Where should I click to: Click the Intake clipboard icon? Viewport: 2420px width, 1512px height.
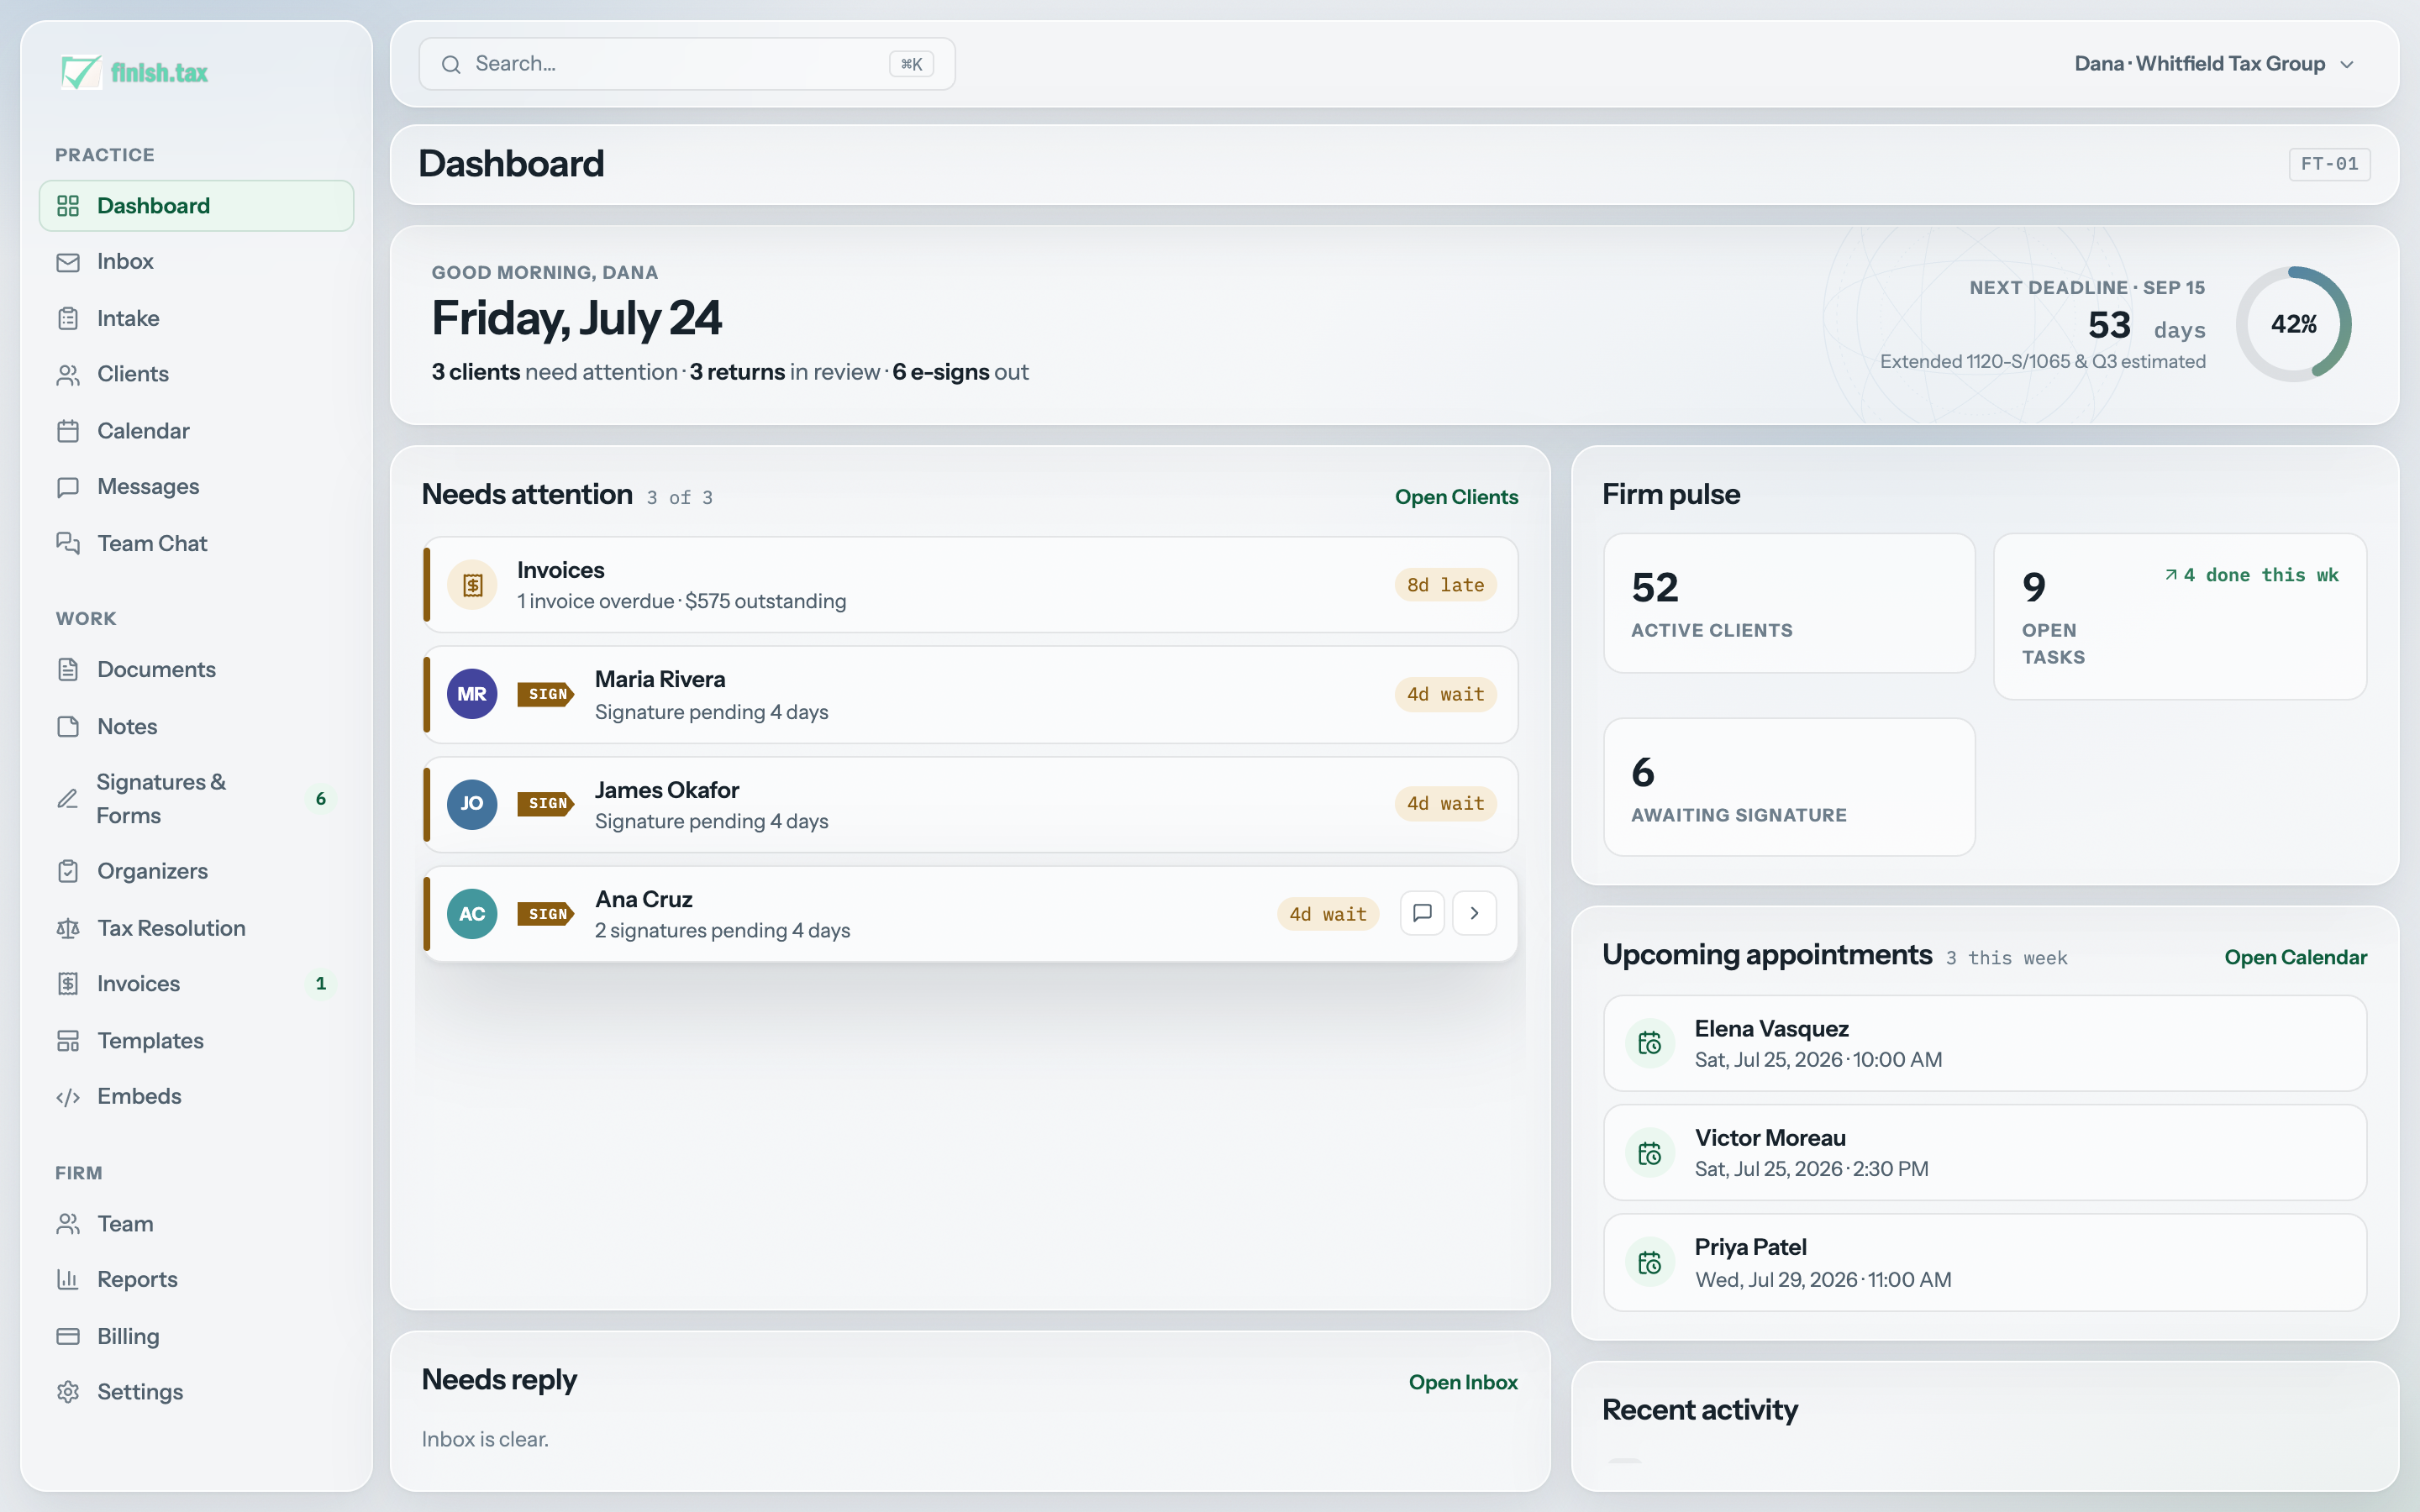(x=68, y=318)
